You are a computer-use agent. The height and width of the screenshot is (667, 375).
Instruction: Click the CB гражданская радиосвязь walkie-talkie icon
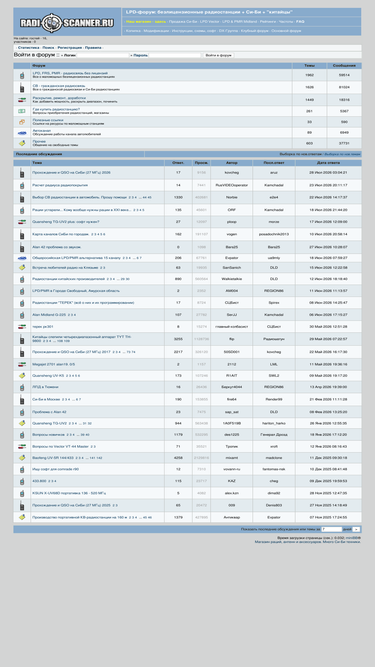(x=22, y=88)
